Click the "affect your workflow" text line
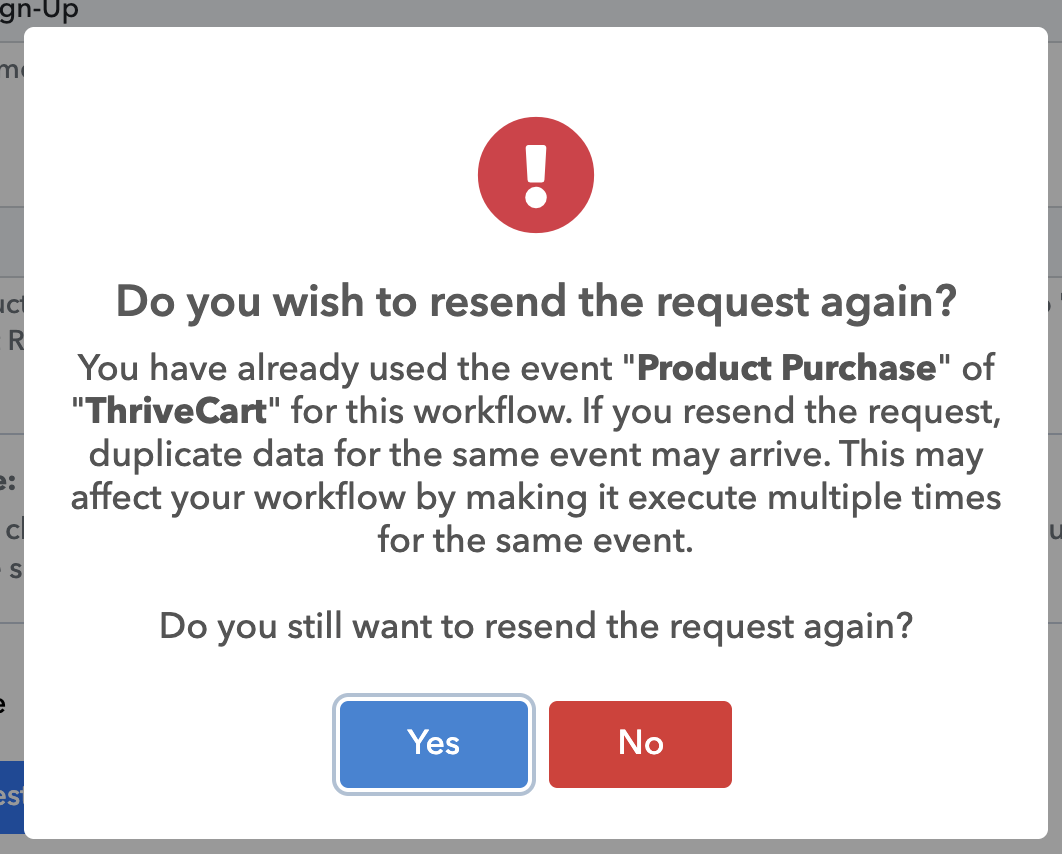Screen dimensions: 1062x854 pos(536,497)
